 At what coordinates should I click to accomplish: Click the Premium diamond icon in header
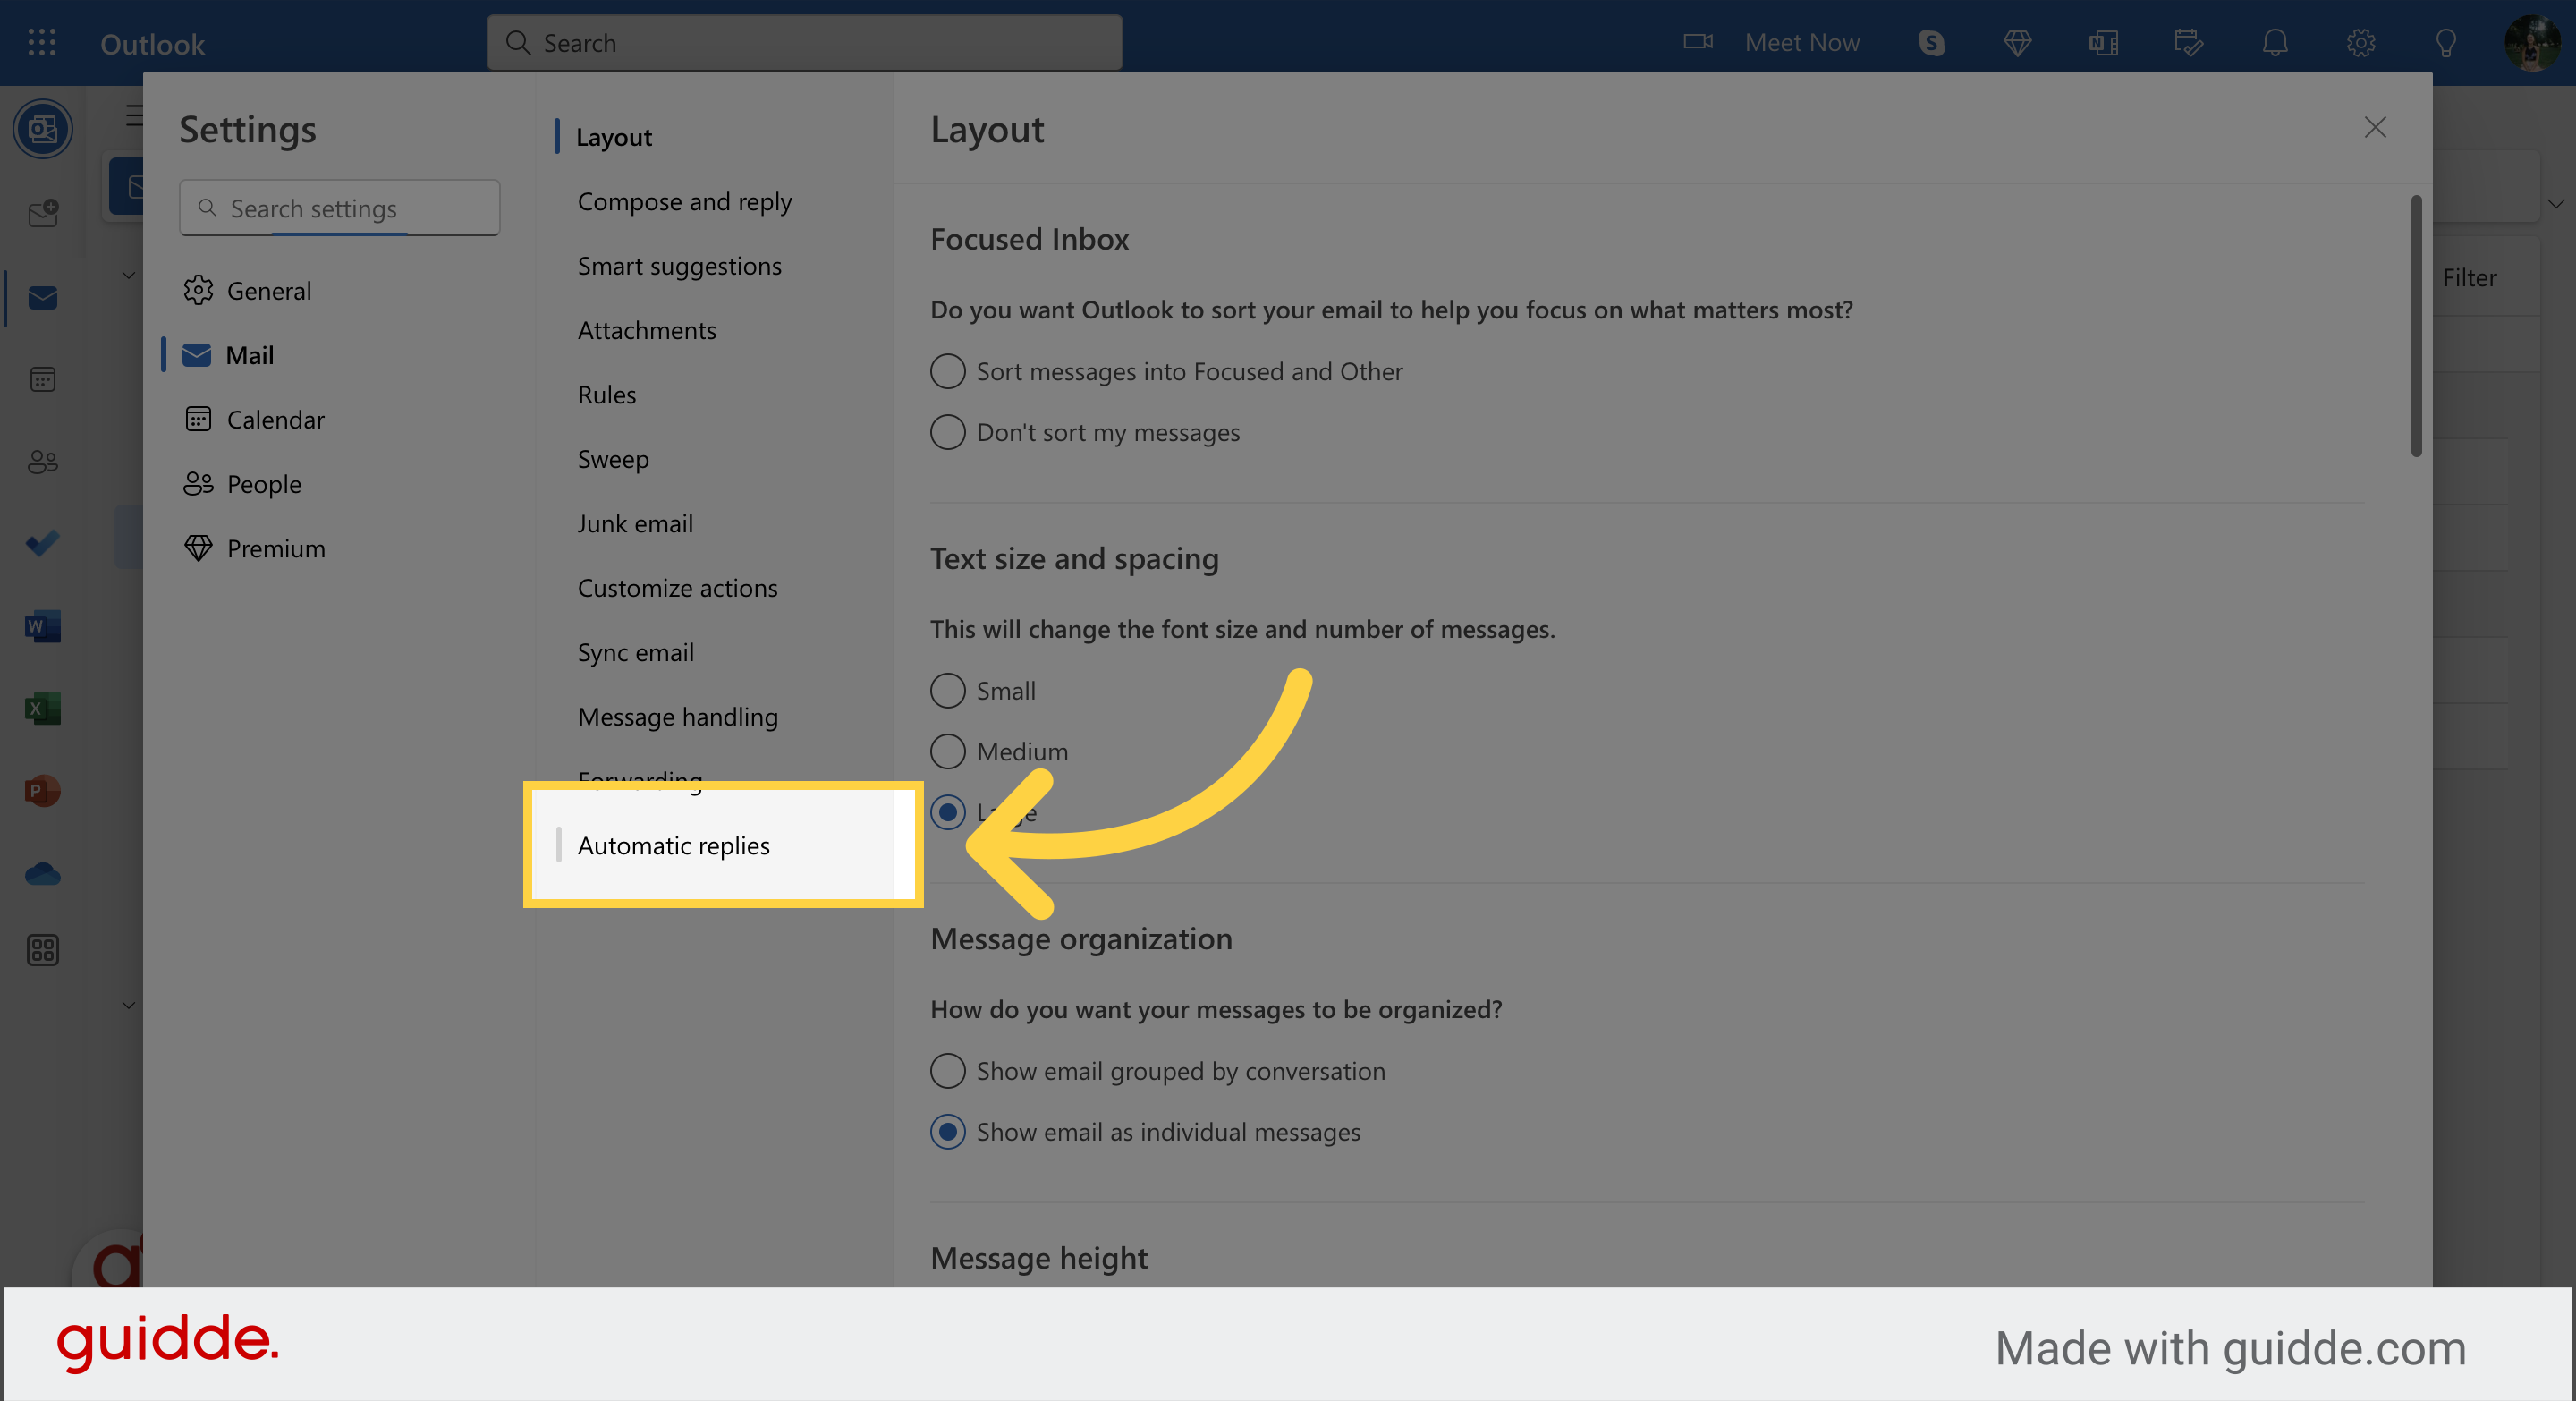2017,42
